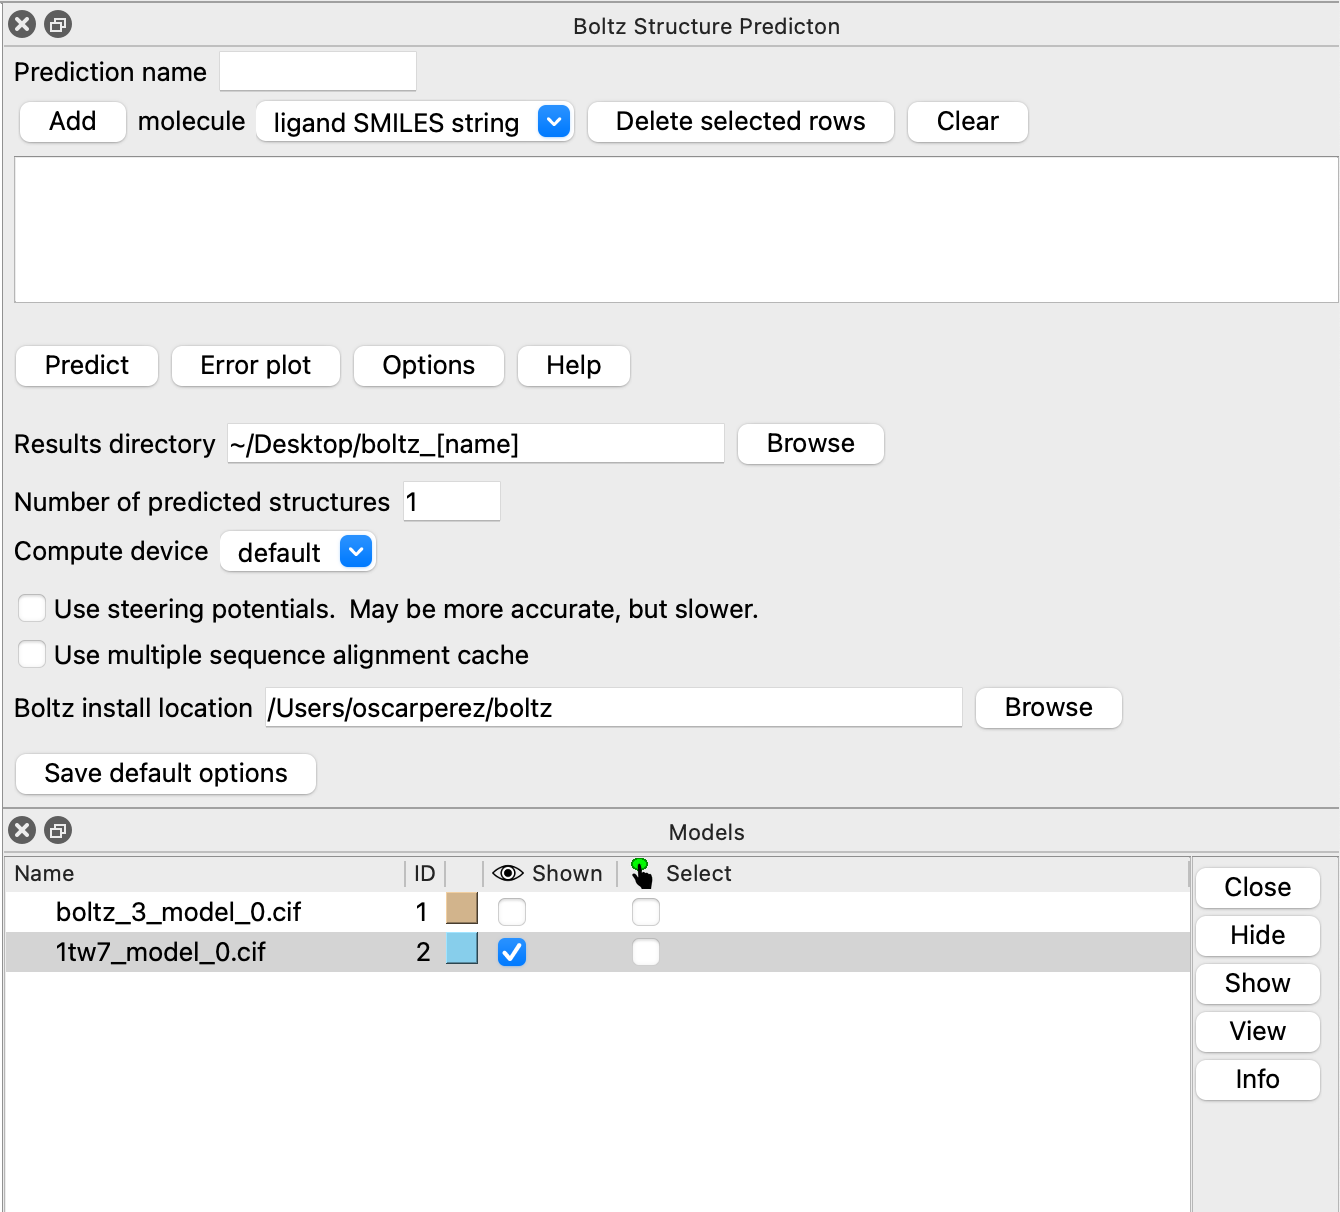Image resolution: width=1340 pixels, height=1212 pixels.
Task: Open the Compute device dropdown
Action: pyautogui.click(x=356, y=552)
